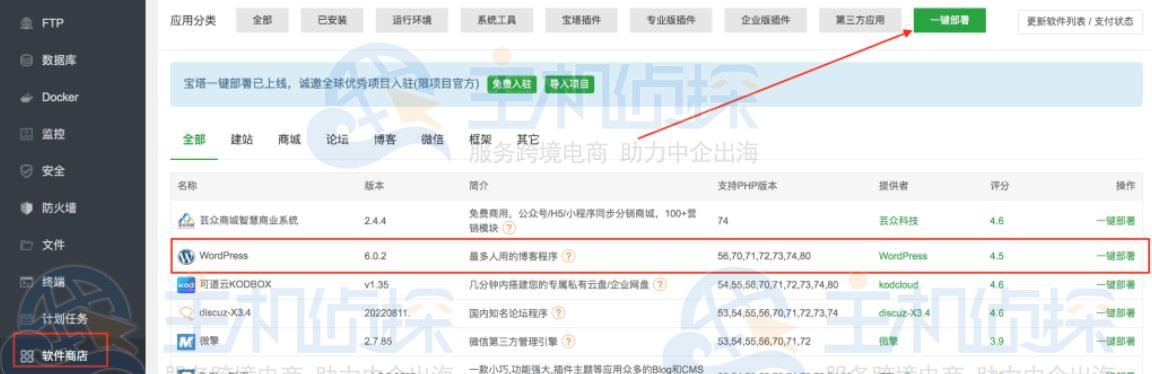Click 一键部署 in the 可道云KODBOX row
The height and width of the screenshot is (374, 1152).
coord(1115,284)
